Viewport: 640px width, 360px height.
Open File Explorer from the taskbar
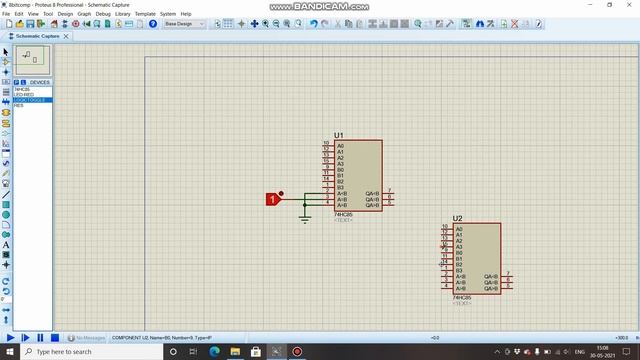coord(235,351)
